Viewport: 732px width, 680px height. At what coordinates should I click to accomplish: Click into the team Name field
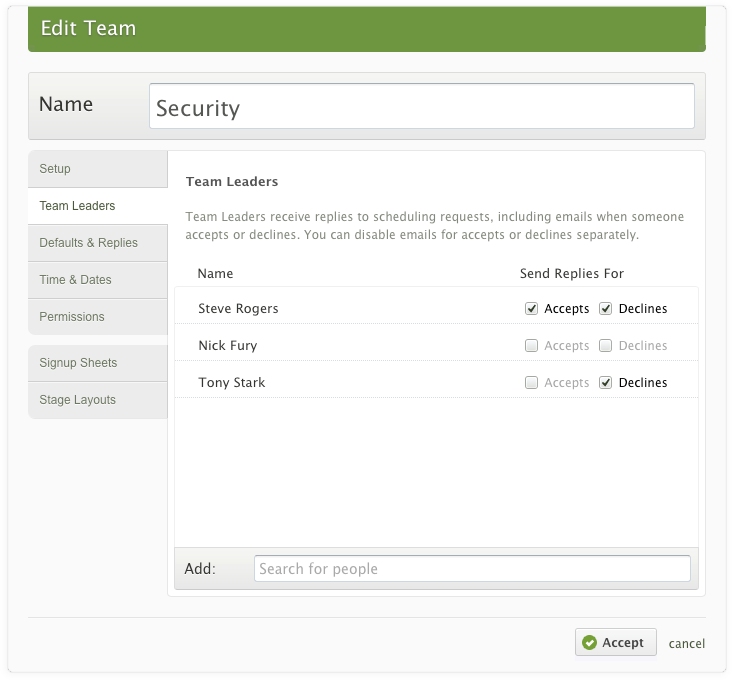pos(421,106)
